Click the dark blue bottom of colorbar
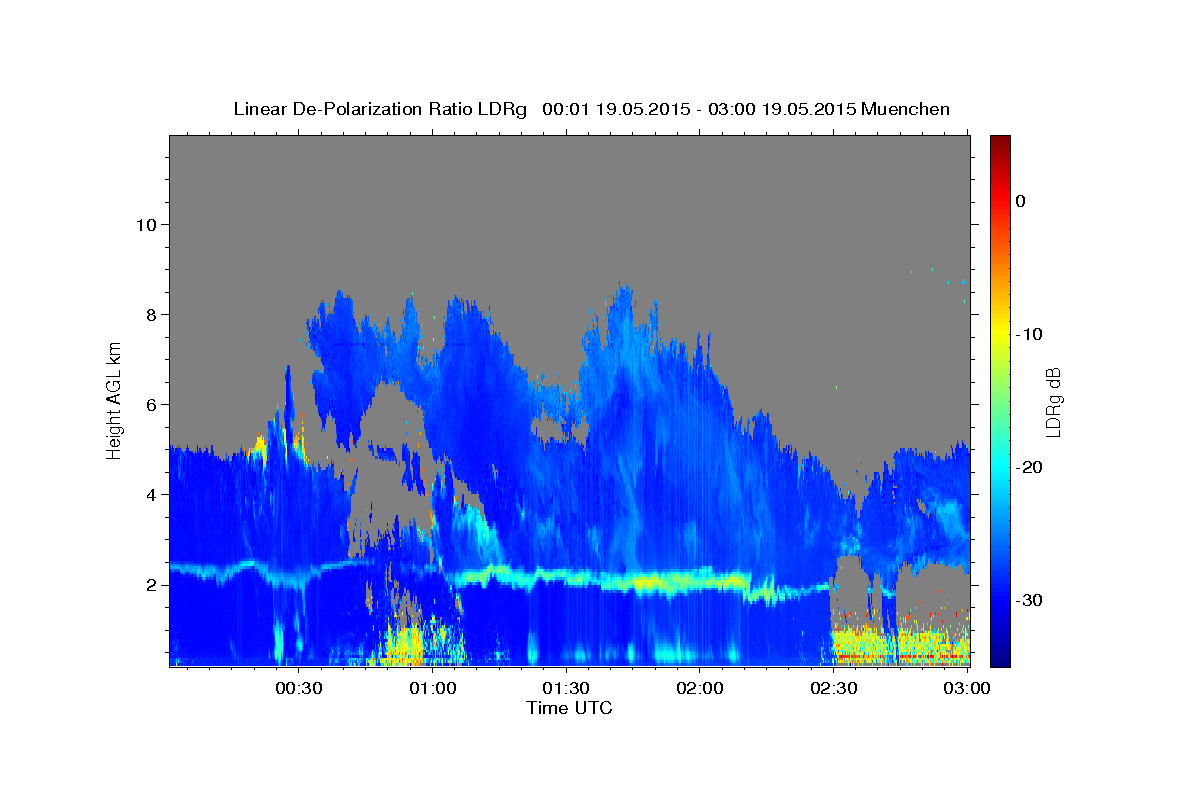This screenshot has height=800, width=1200. [x=1000, y=655]
